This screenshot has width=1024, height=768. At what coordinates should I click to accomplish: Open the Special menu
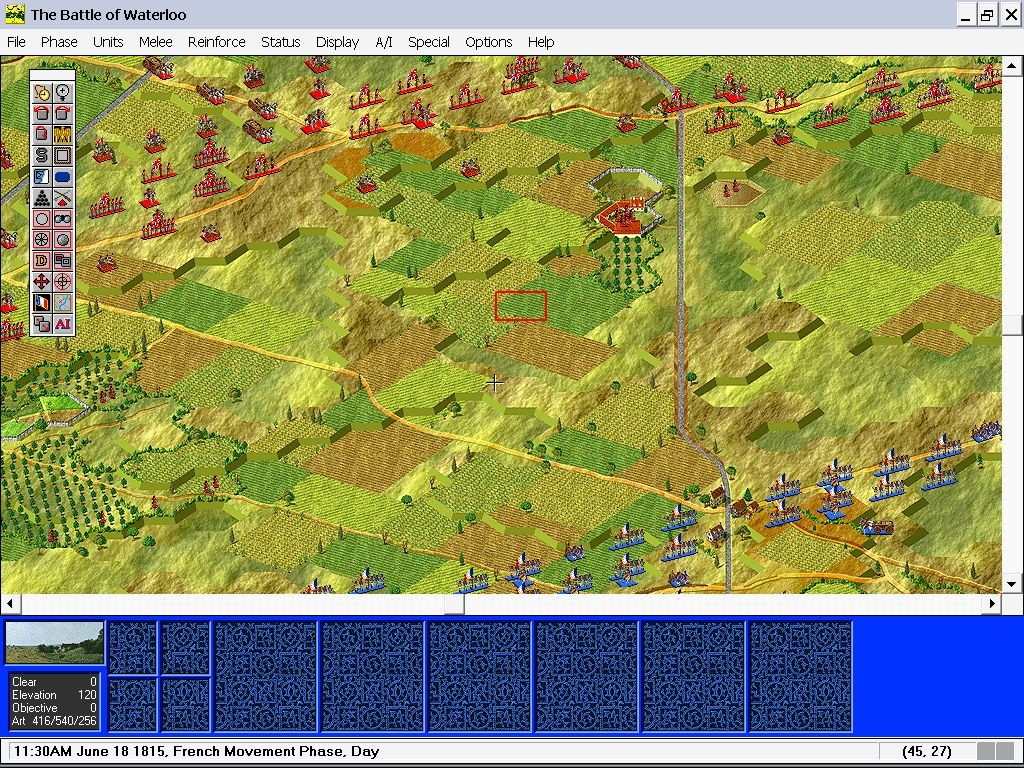click(428, 42)
